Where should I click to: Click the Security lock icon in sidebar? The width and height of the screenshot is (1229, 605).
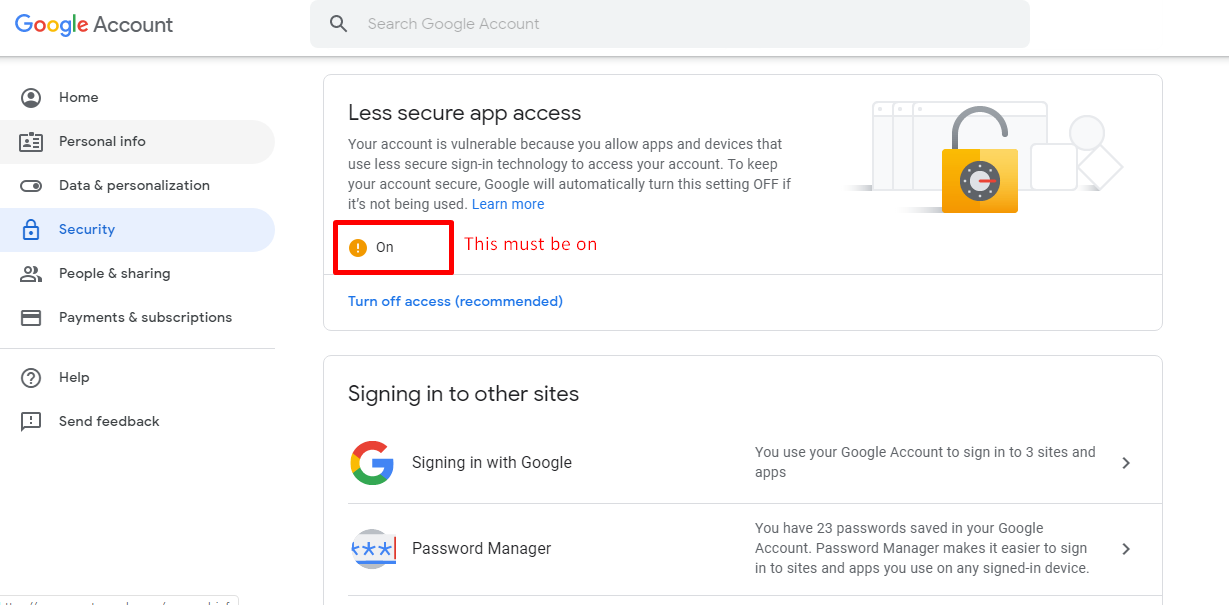click(31, 230)
